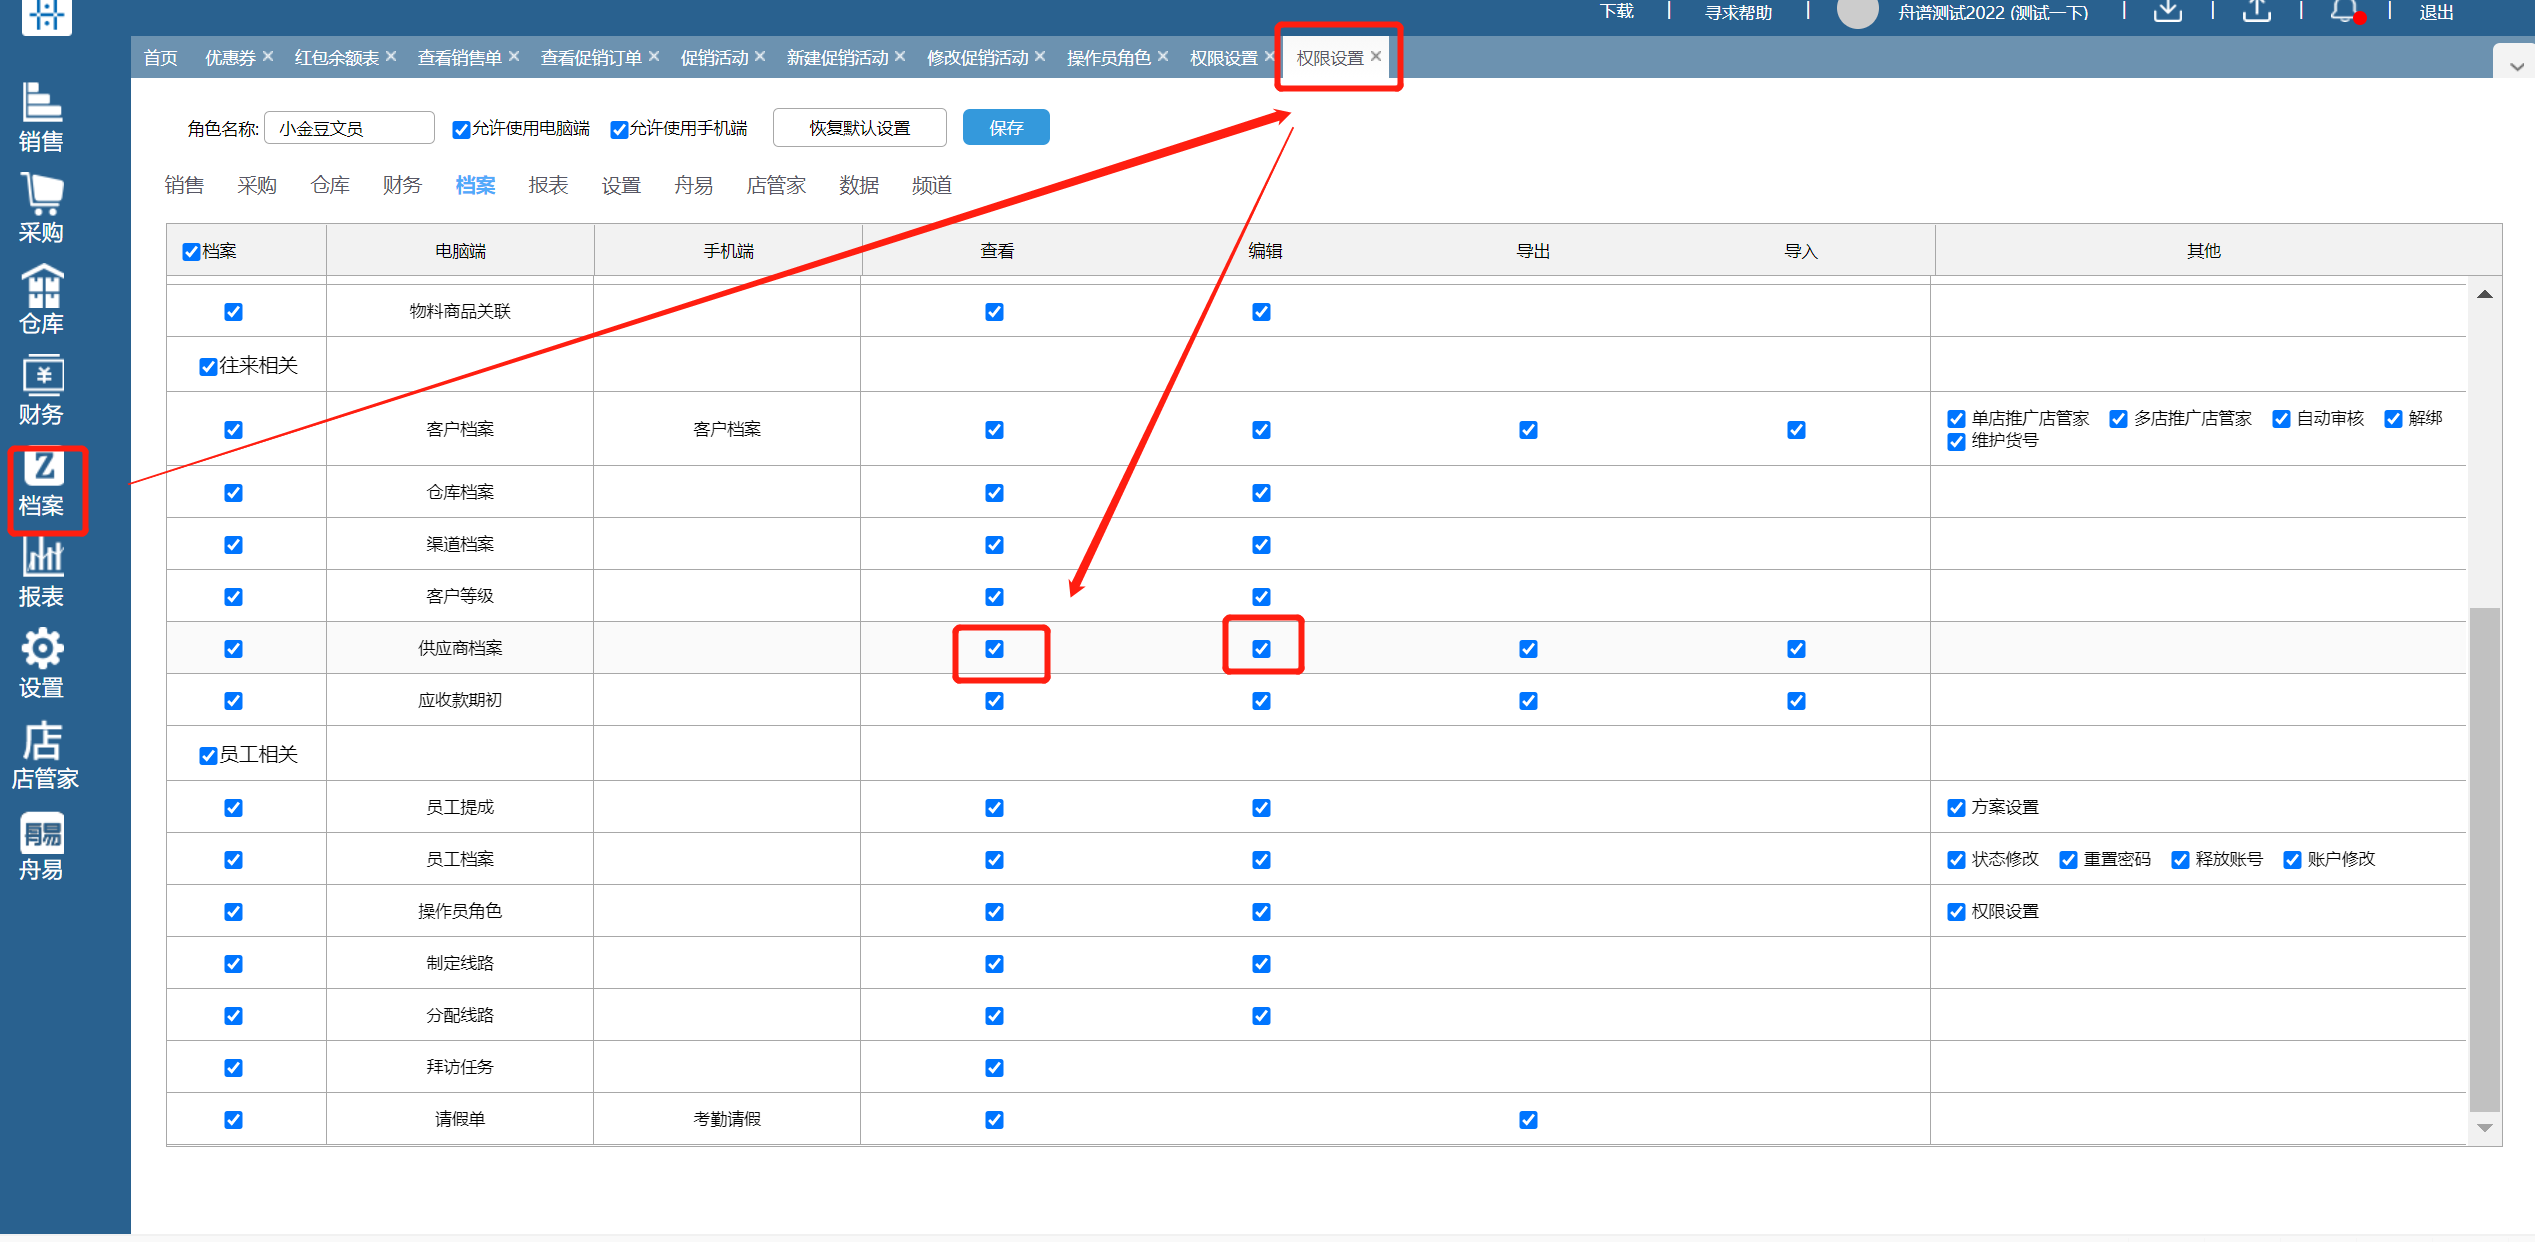Open the 仓库 sidebar module
2535x1242 pixels.
tap(41, 299)
